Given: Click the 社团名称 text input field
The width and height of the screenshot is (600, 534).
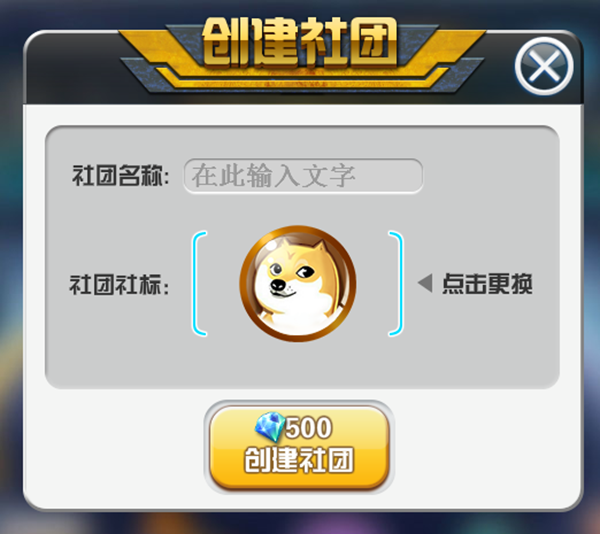Looking at the screenshot, I should pyautogui.click(x=303, y=176).
